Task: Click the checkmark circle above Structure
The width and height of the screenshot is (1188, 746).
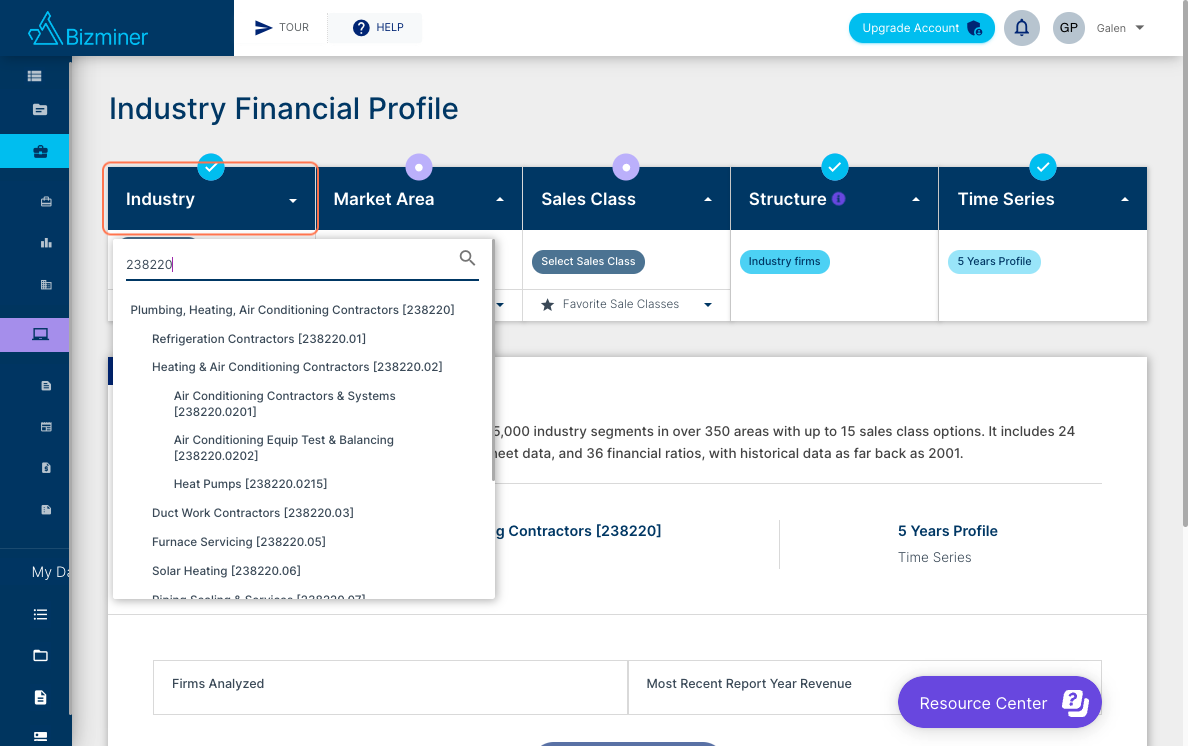Action: [834, 167]
